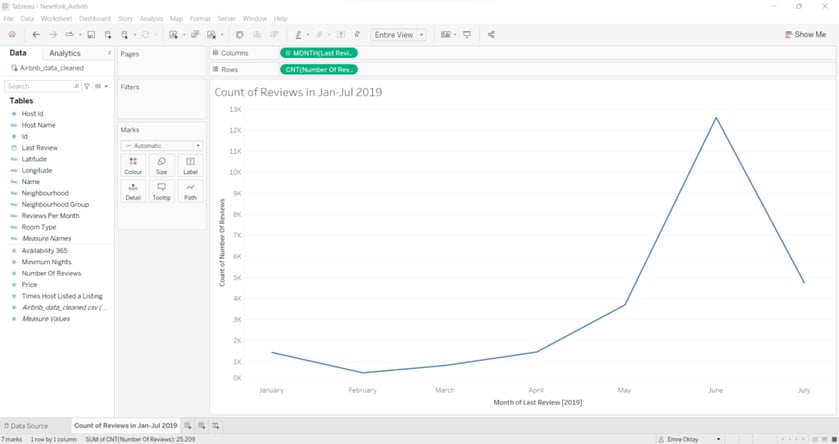This screenshot has width=839, height=444.
Task: Add a new worksheet from bottom tabs
Action: (x=188, y=426)
